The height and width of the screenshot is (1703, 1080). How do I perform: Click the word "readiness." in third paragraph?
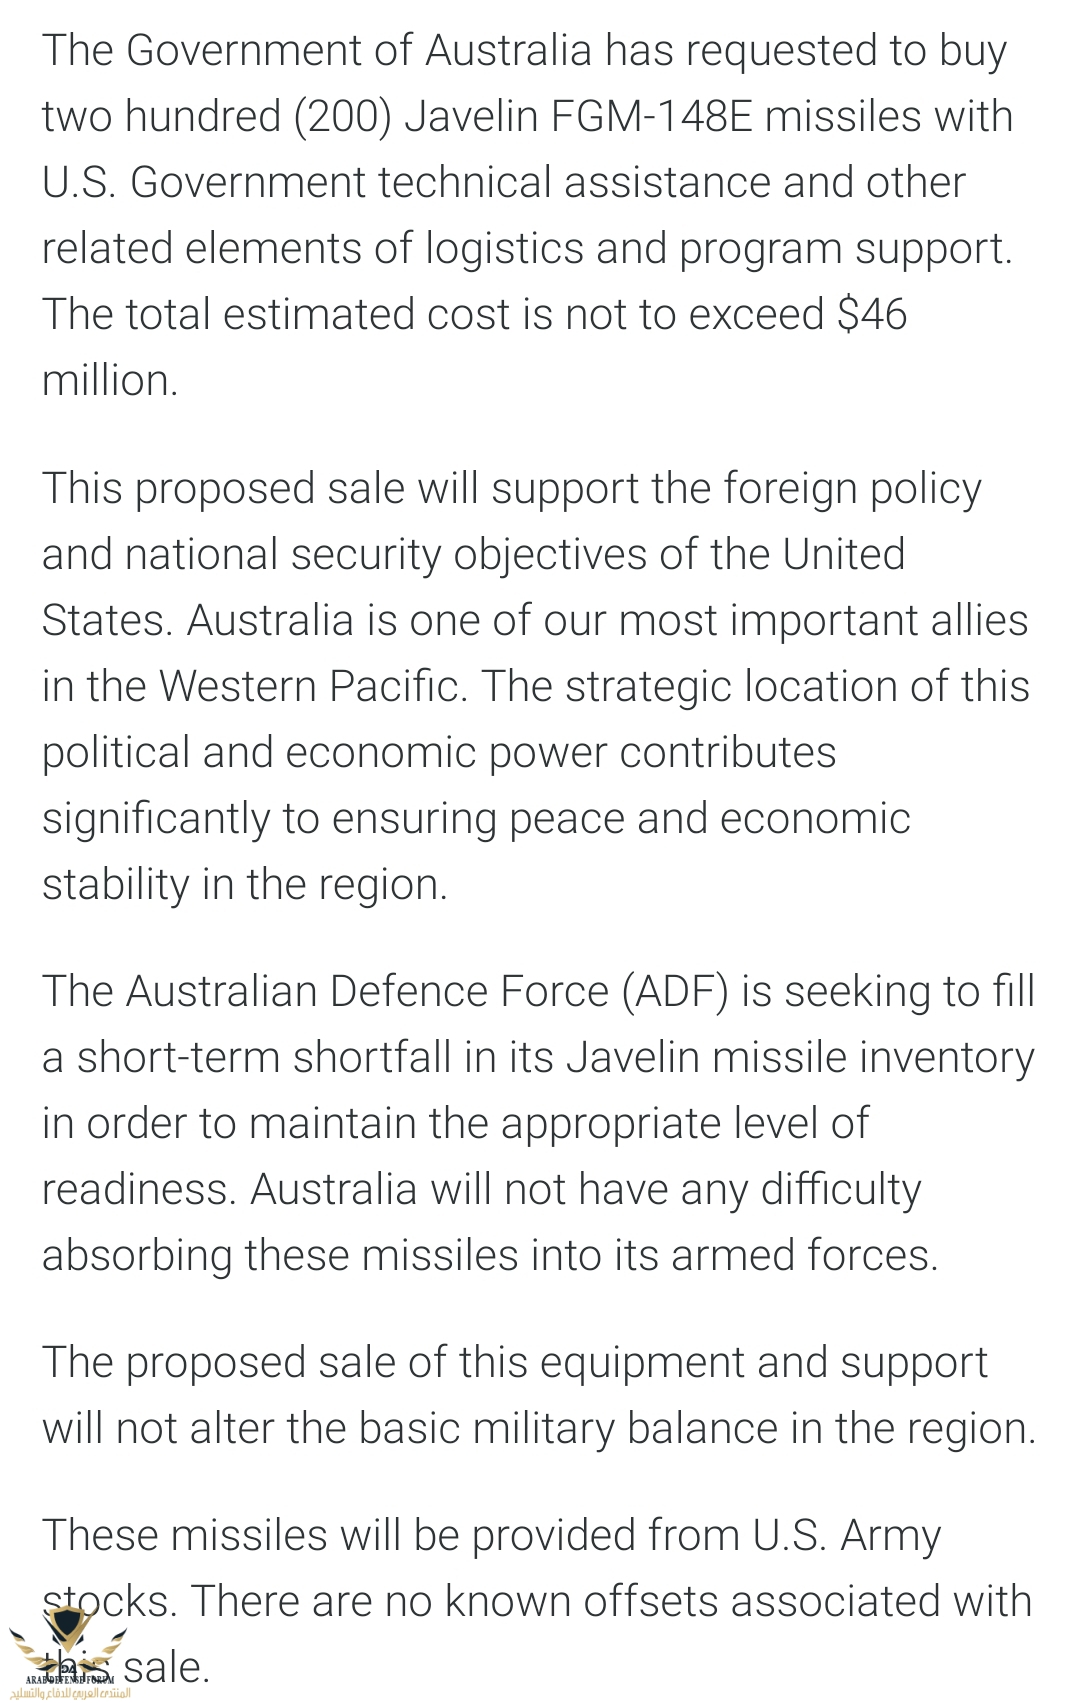(139, 1190)
